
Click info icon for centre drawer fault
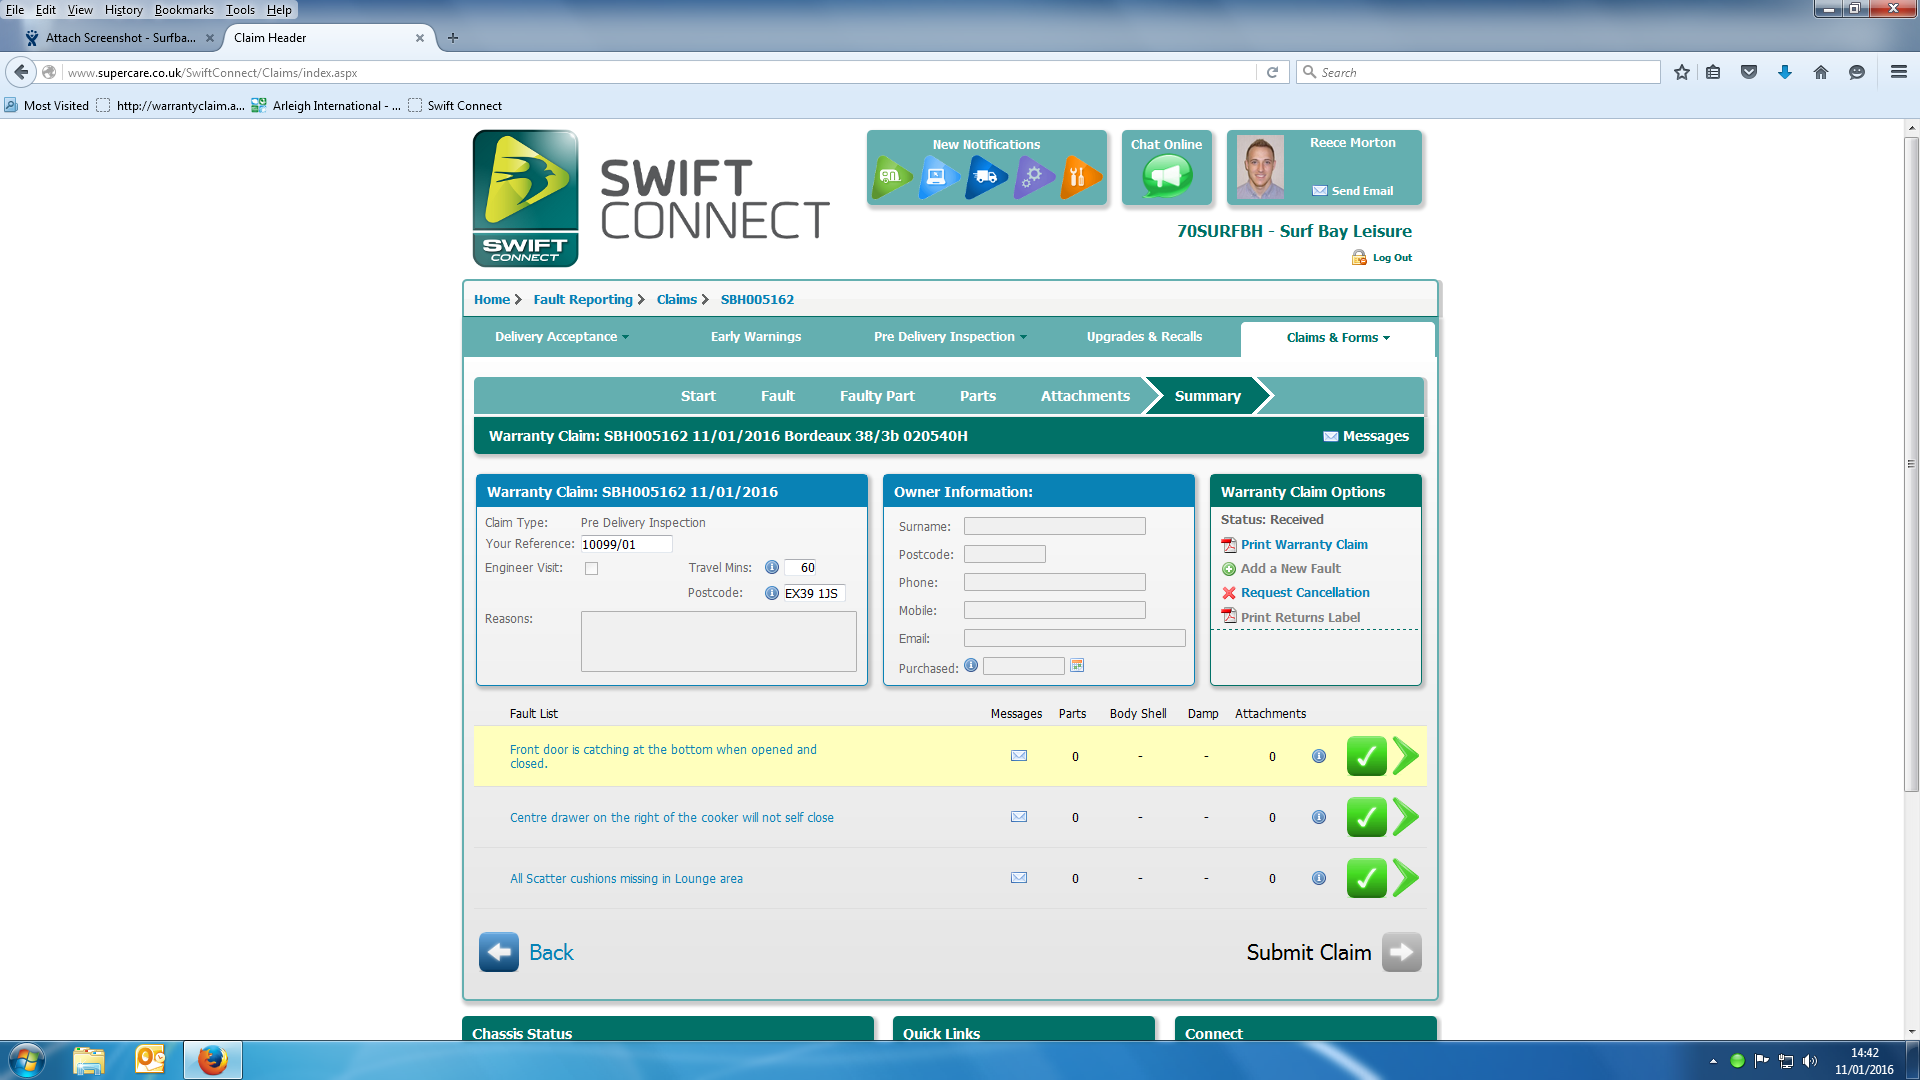point(1319,817)
